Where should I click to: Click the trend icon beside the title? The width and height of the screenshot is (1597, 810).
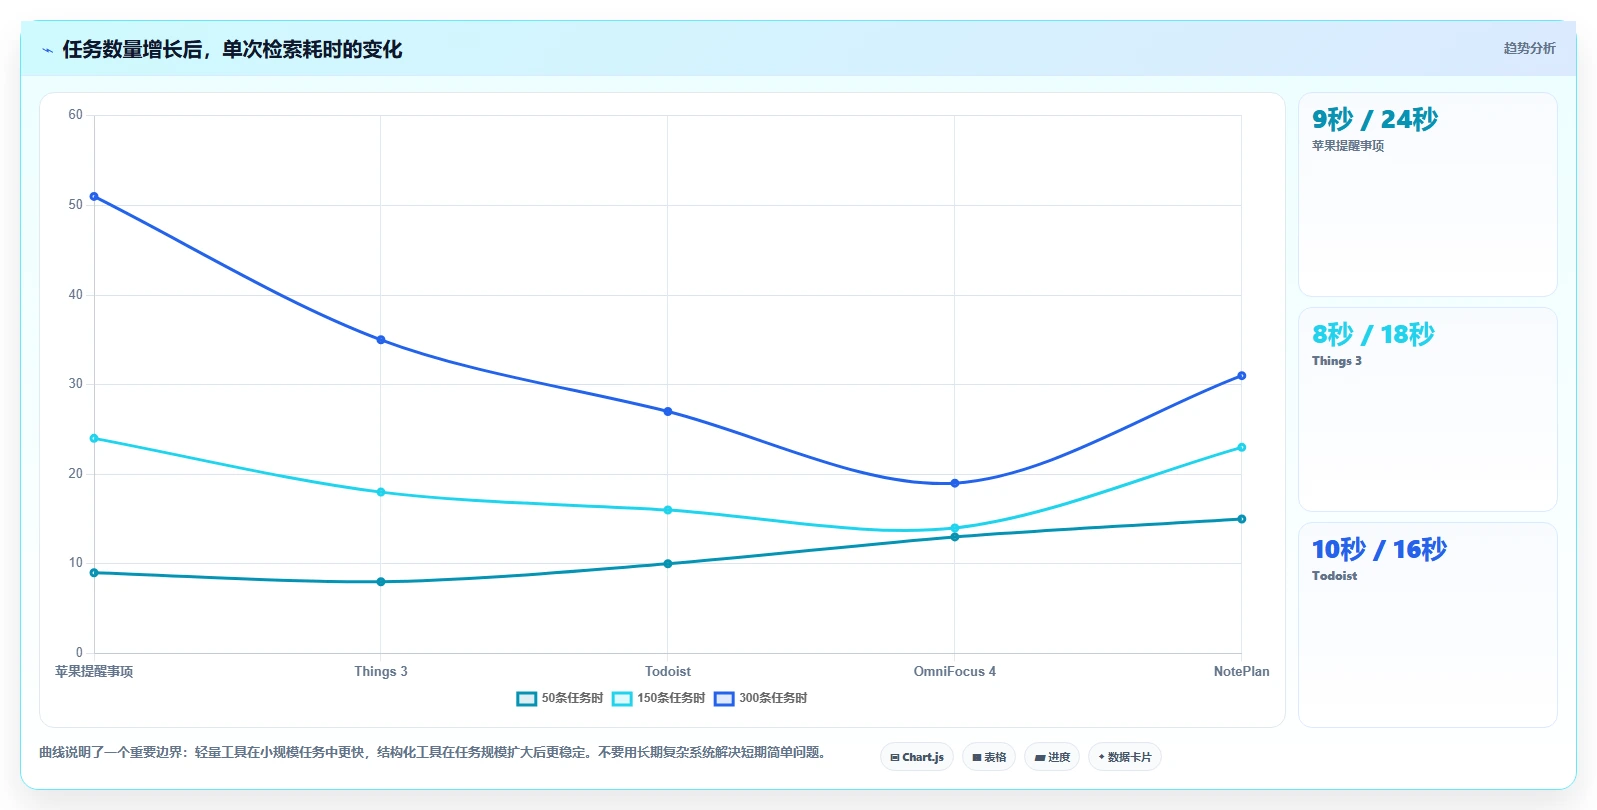click(47, 50)
